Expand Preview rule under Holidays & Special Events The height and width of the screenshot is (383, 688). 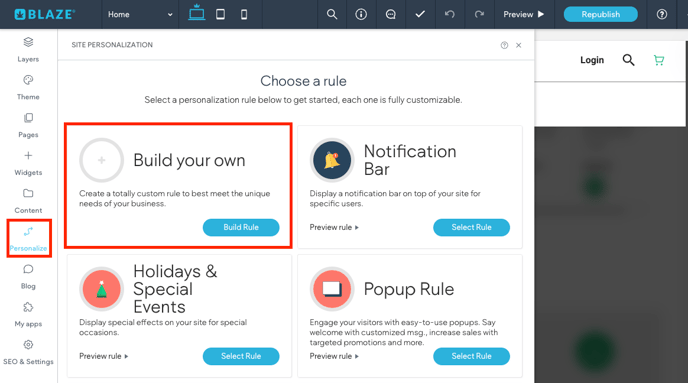pos(104,356)
